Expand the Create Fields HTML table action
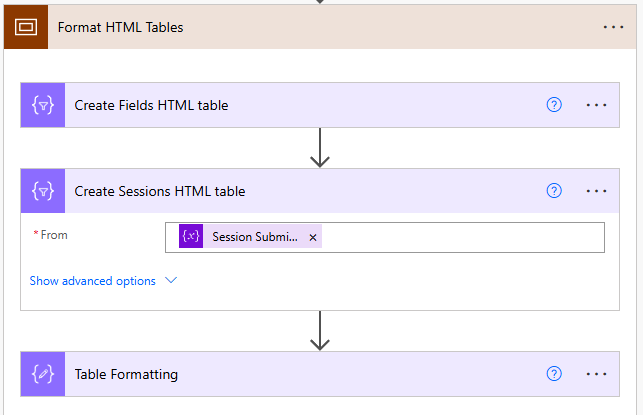The image size is (643, 415). pyautogui.click(x=300, y=105)
